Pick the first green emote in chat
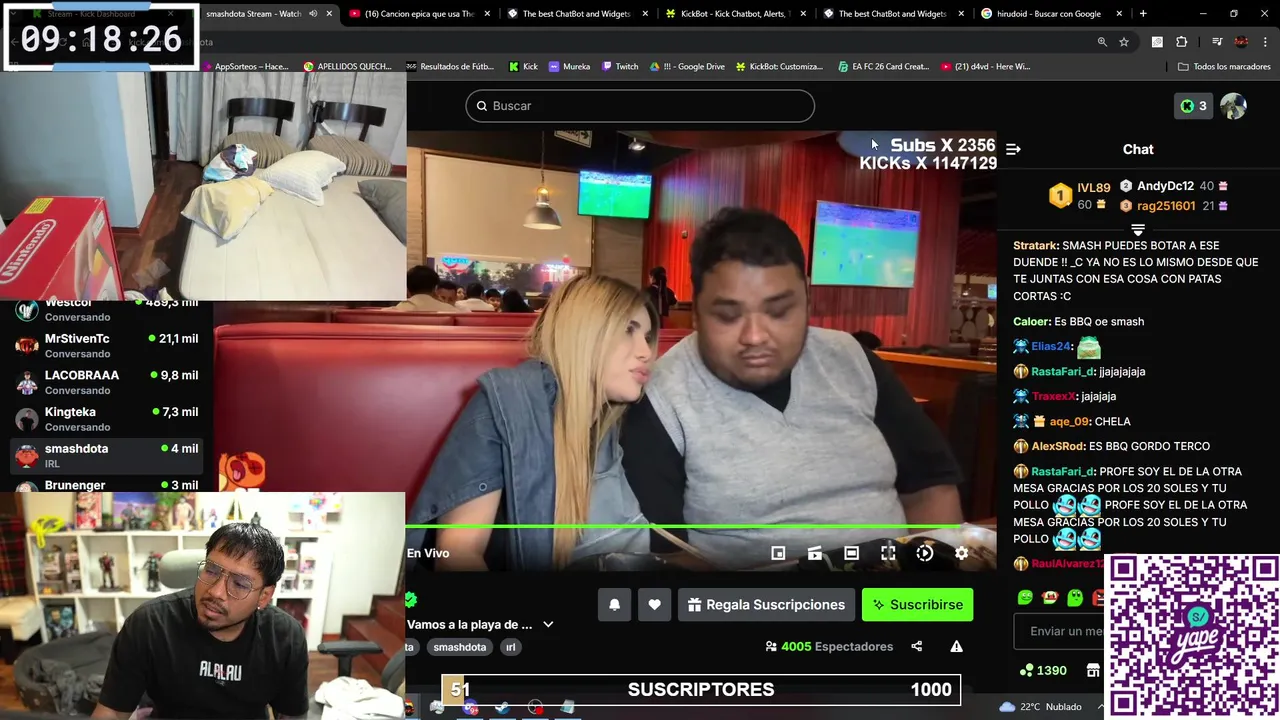 tap(1025, 598)
